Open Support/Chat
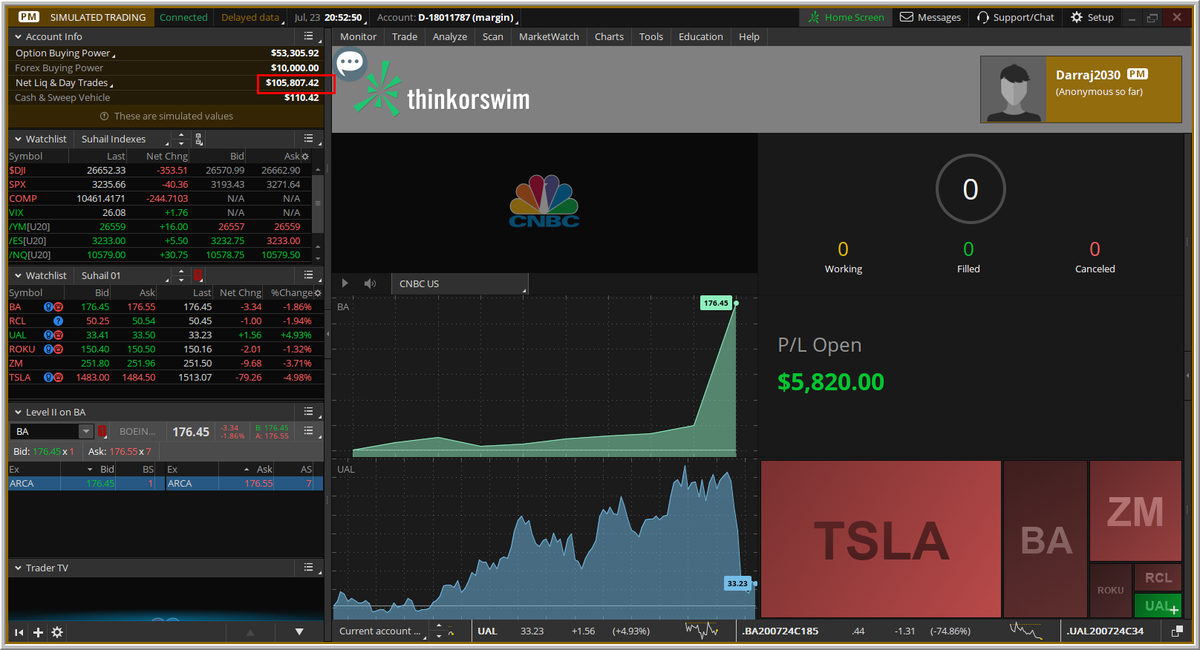This screenshot has width=1200, height=650. [x=1015, y=17]
